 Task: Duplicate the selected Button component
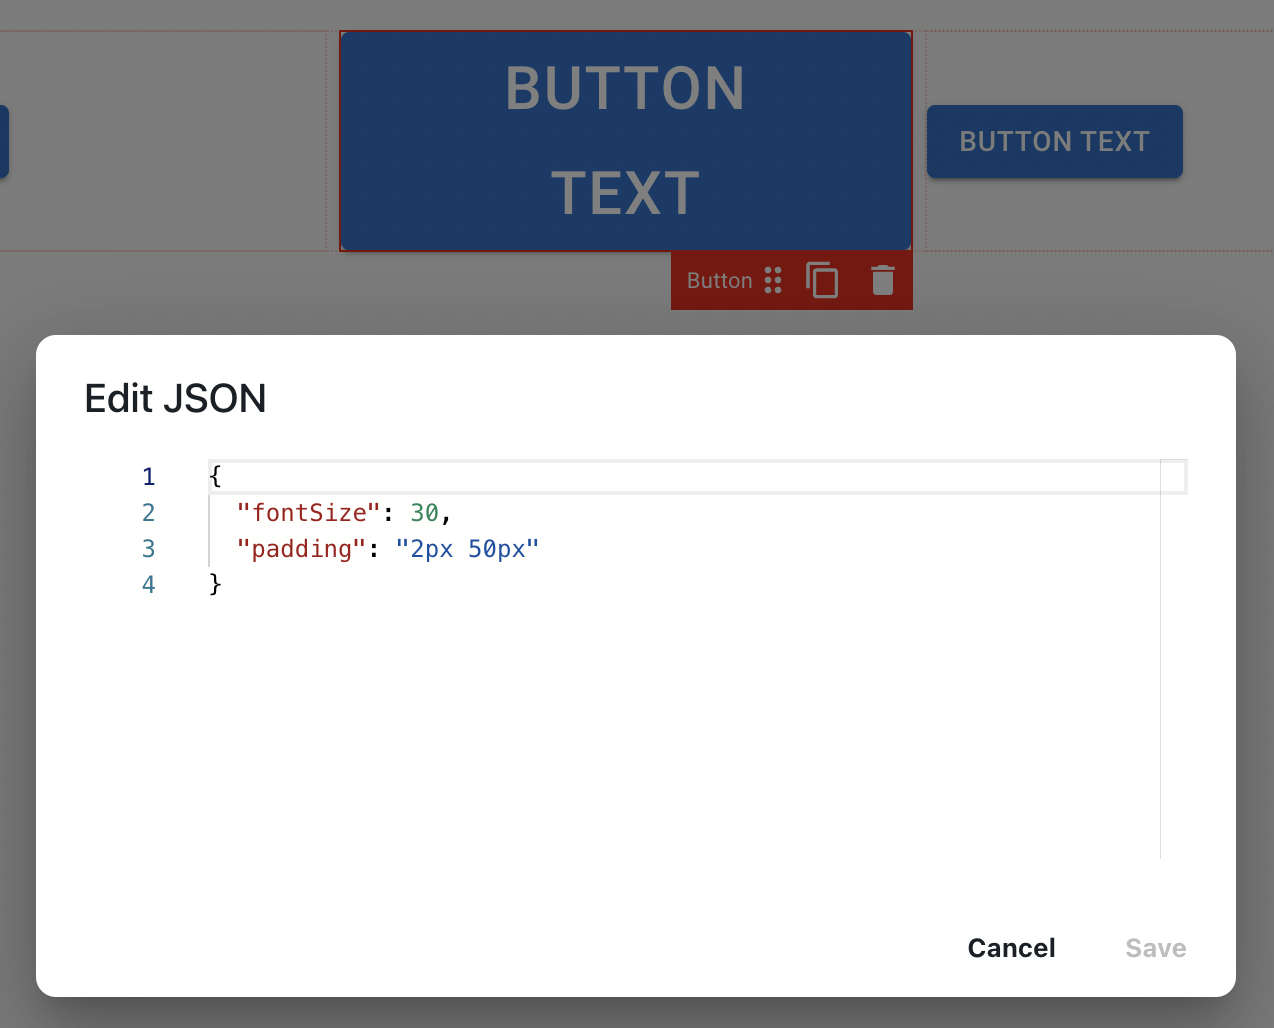click(x=822, y=280)
